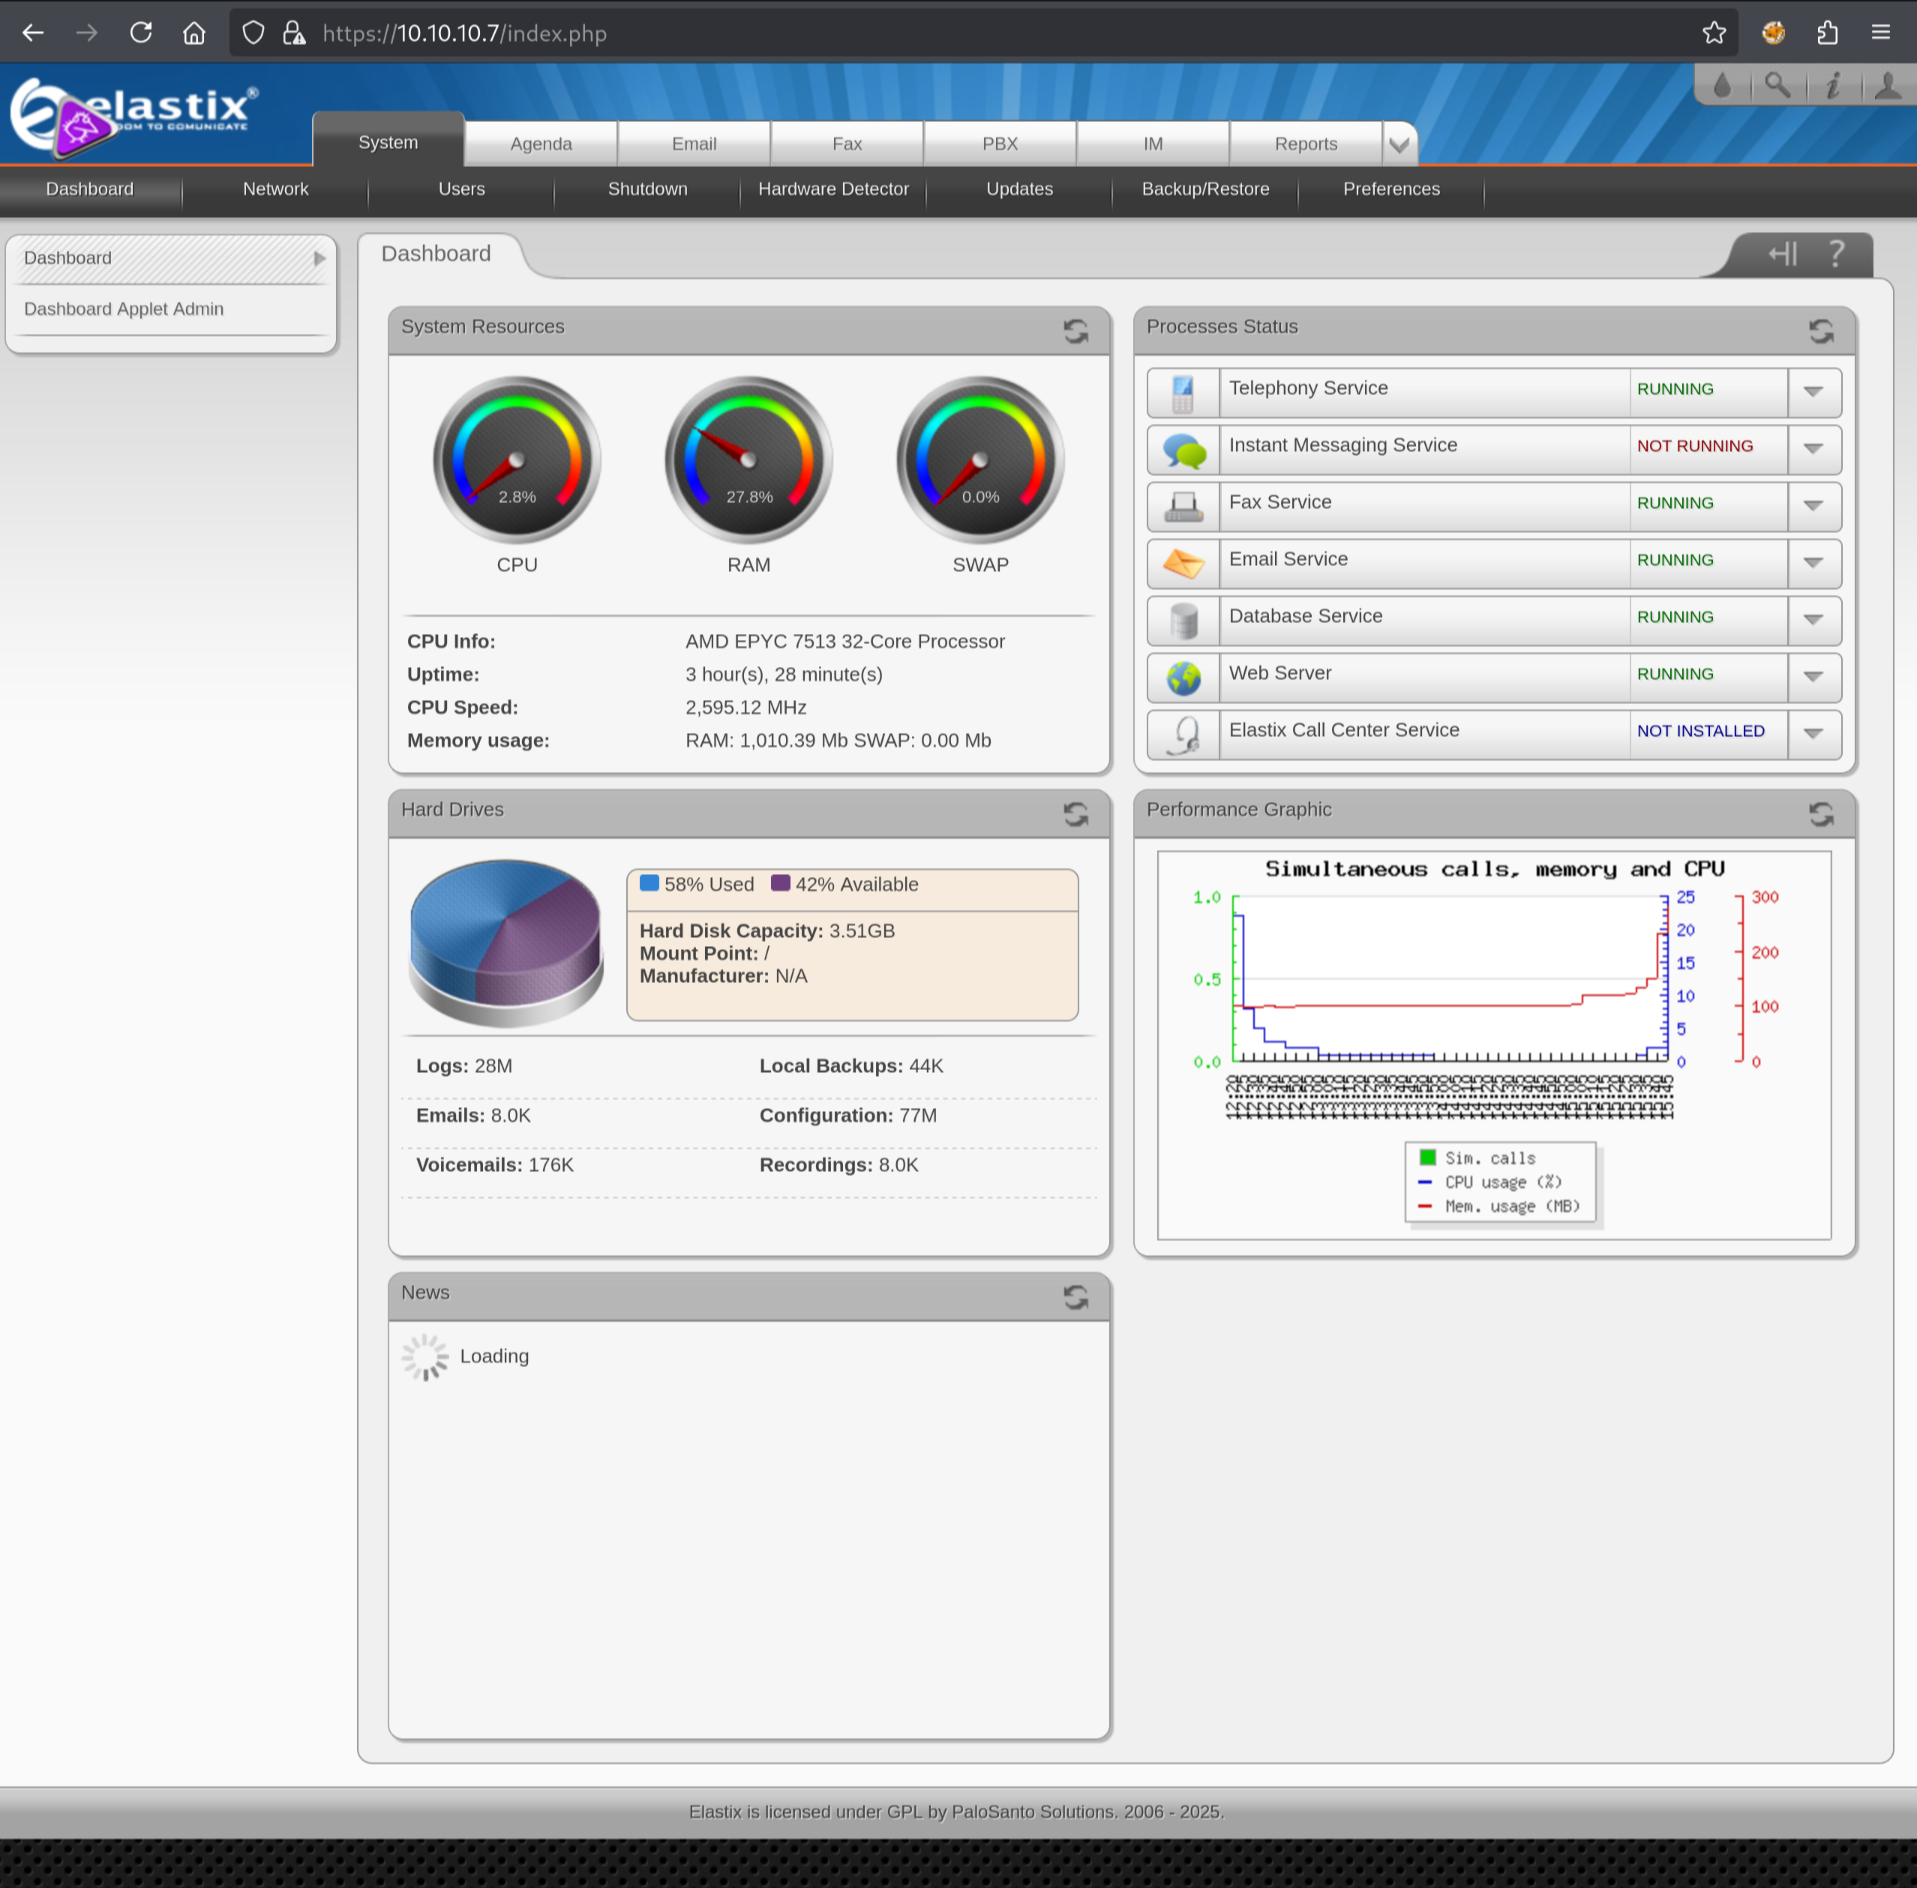Refresh the Hard Drives applet

click(1075, 814)
